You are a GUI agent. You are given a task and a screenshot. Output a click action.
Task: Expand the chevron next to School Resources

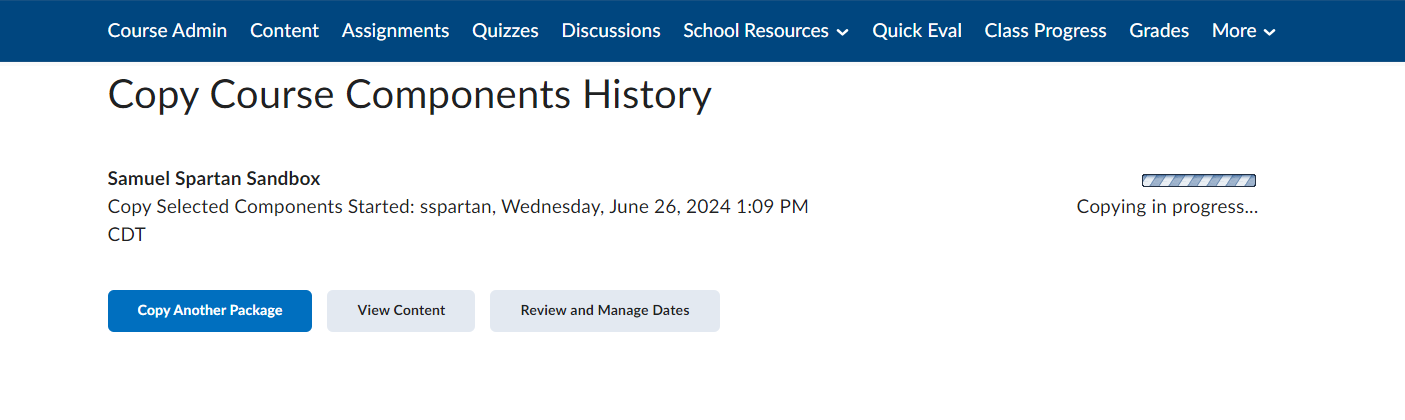click(842, 32)
